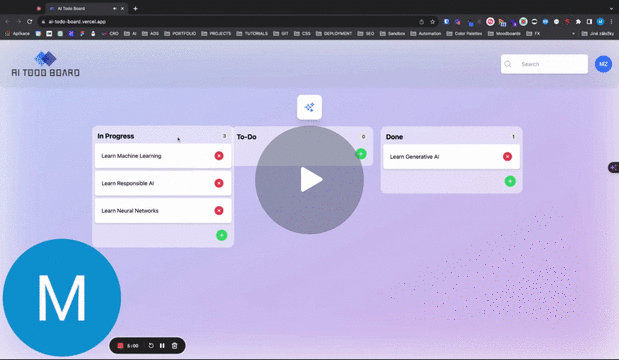The height and width of the screenshot is (360, 619).
Task: Open the MZ user avatar menu
Action: click(x=603, y=64)
